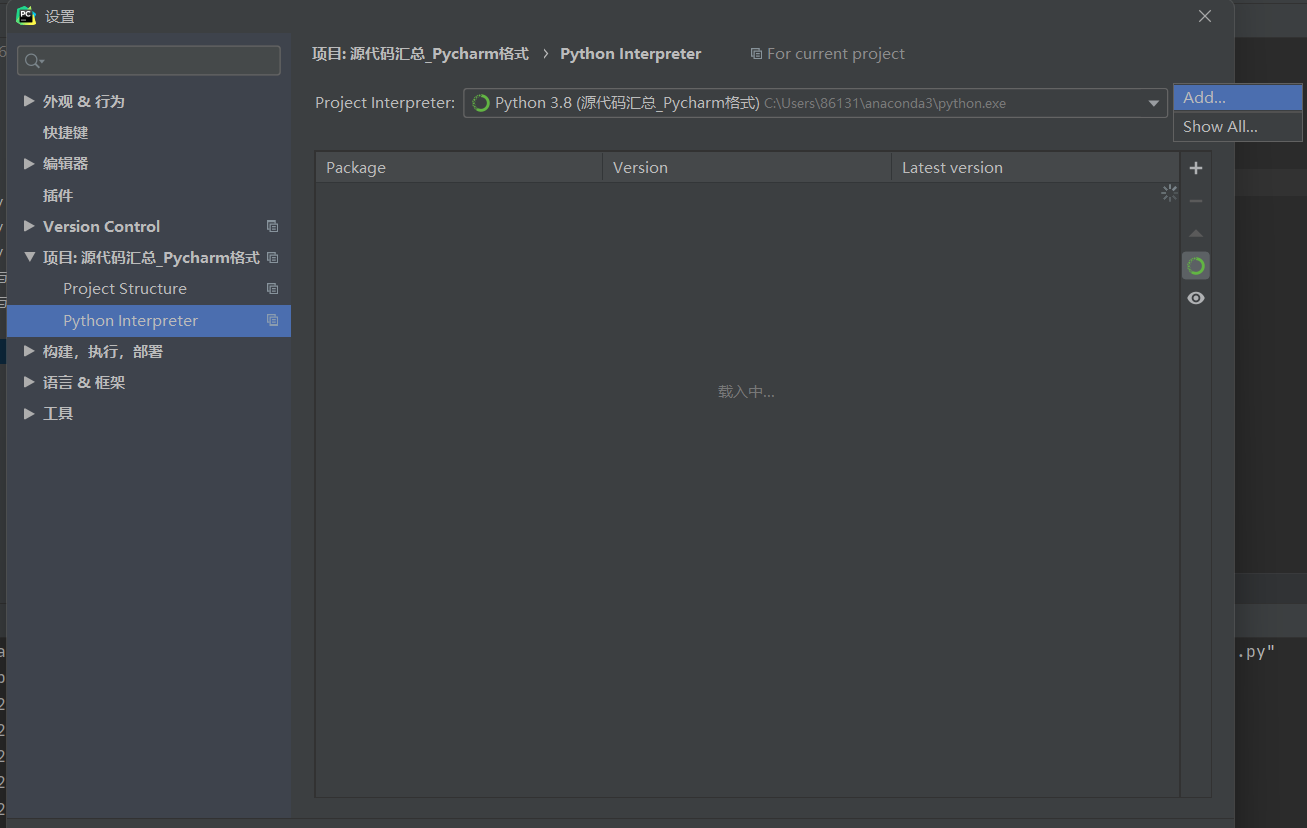Click the PyCharm logo in title bar
The width and height of the screenshot is (1307, 828).
click(x=26, y=16)
